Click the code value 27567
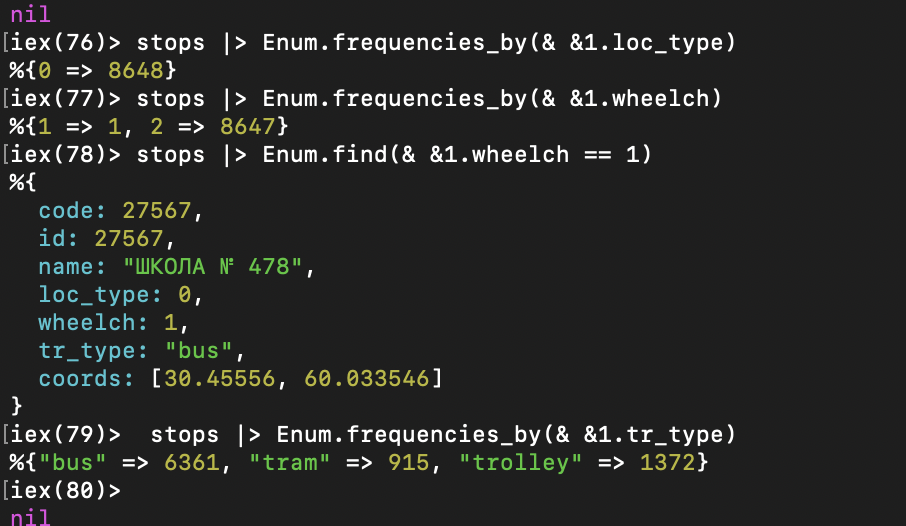The height and width of the screenshot is (526, 906). [163, 211]
